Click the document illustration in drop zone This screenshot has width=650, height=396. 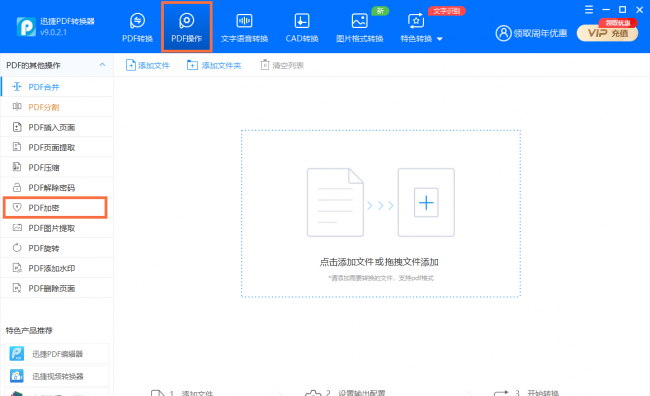point(335,202)
